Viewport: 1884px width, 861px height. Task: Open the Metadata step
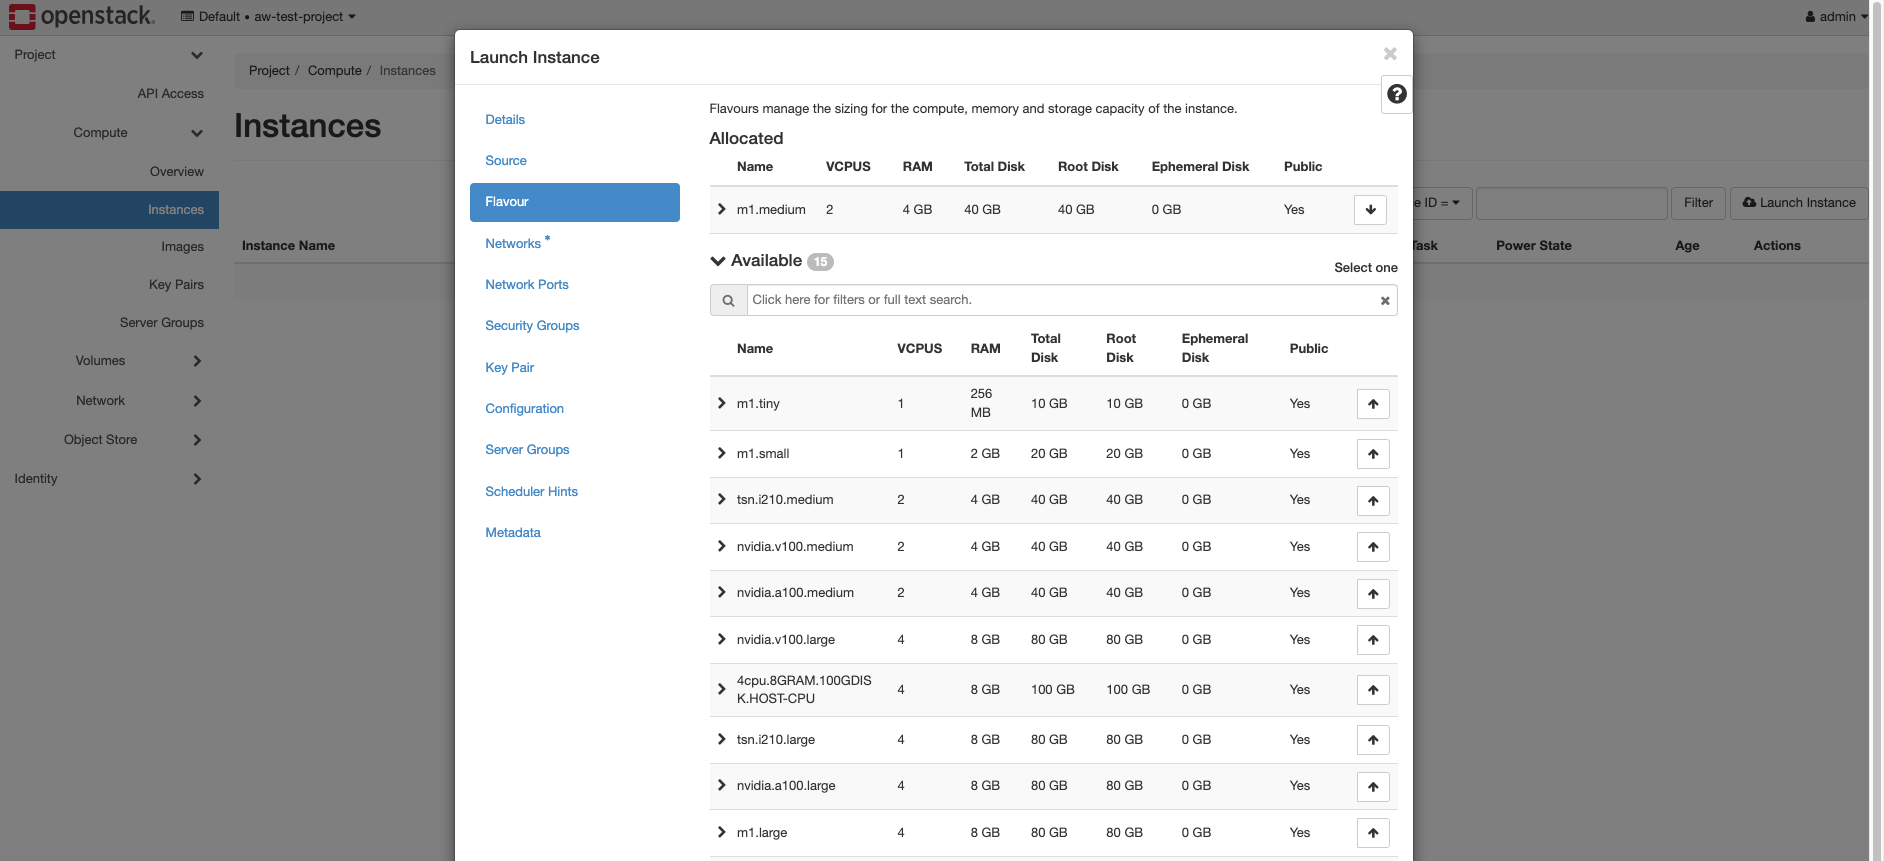tap(513, 533)
